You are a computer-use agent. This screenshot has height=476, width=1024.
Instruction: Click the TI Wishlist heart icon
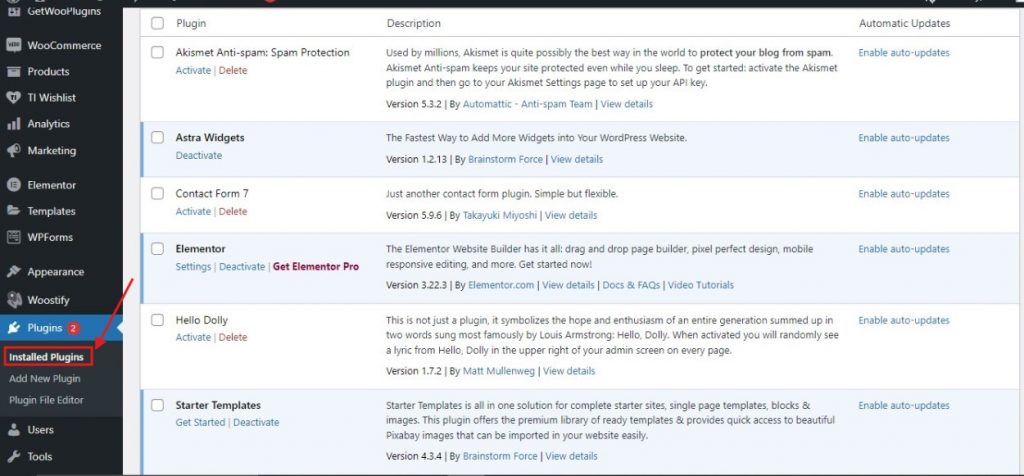pyautogui.click(x=14, y=97)
